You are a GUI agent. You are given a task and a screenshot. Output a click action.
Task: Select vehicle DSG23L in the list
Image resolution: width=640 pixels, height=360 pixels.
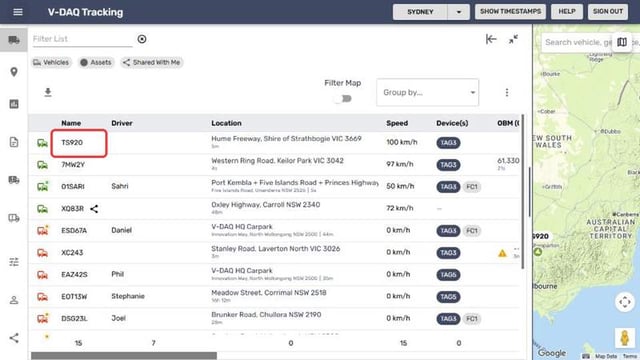coord(74,318)
